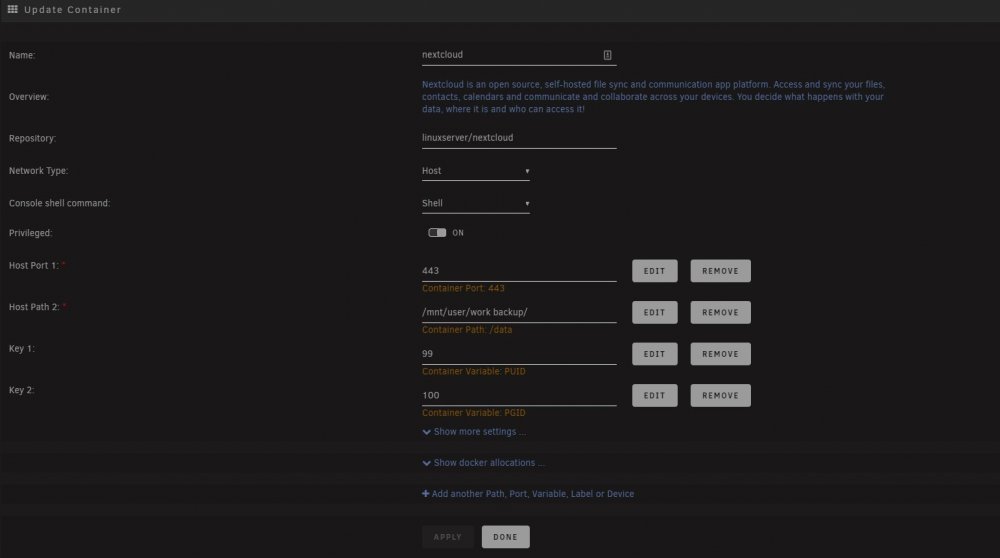This screenshot has height=558, width=1000.
Task: Click the 'Update Container' heading
Action: [x=73, y=10]
